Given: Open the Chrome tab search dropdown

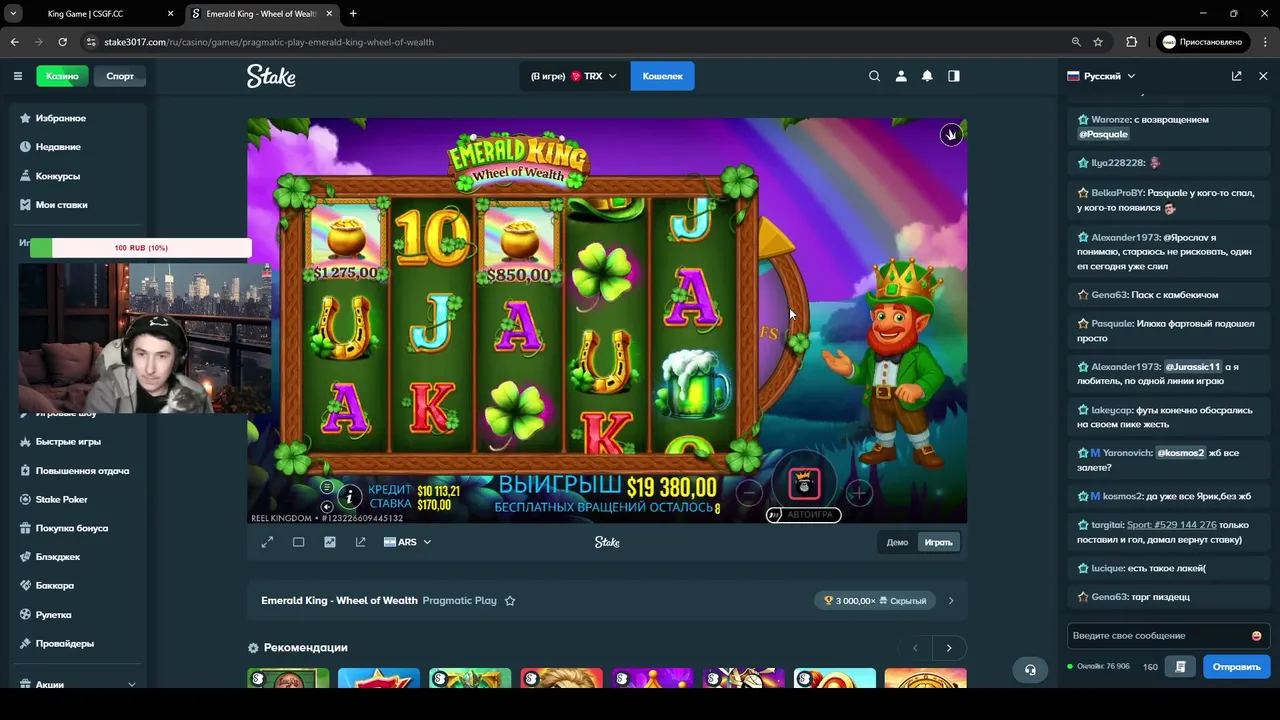Looking at the screenshot, I should 13,14.
